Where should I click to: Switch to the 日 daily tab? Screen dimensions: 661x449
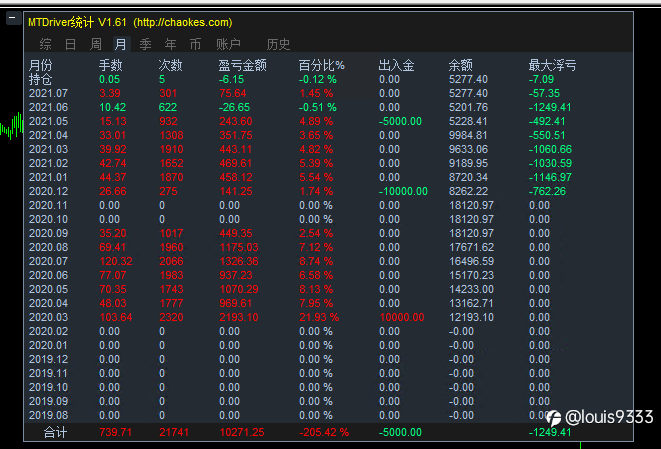[70, 44]
